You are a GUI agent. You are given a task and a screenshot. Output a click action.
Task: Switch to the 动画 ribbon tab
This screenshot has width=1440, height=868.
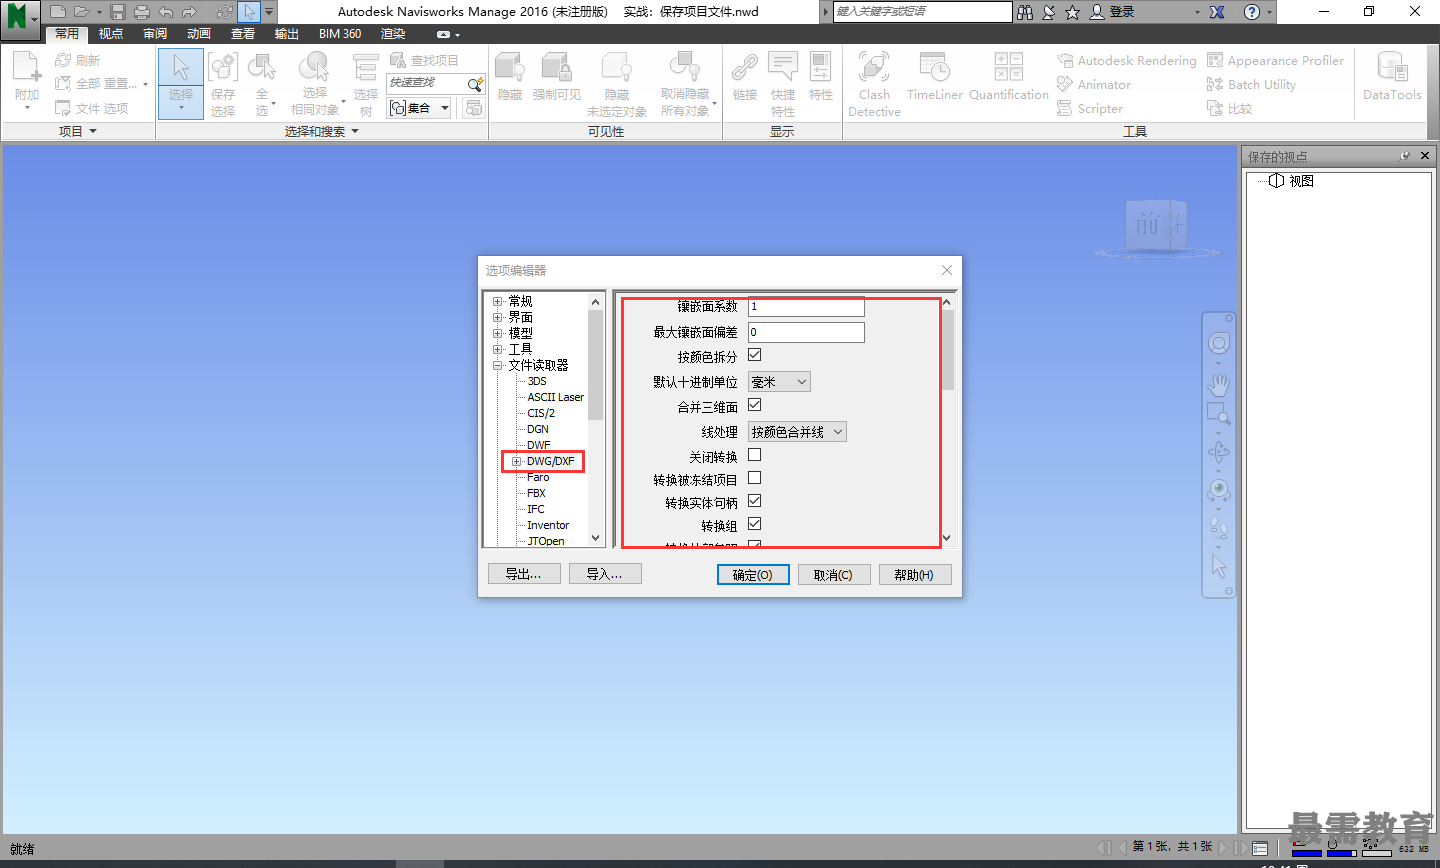(x=199, y=34)
